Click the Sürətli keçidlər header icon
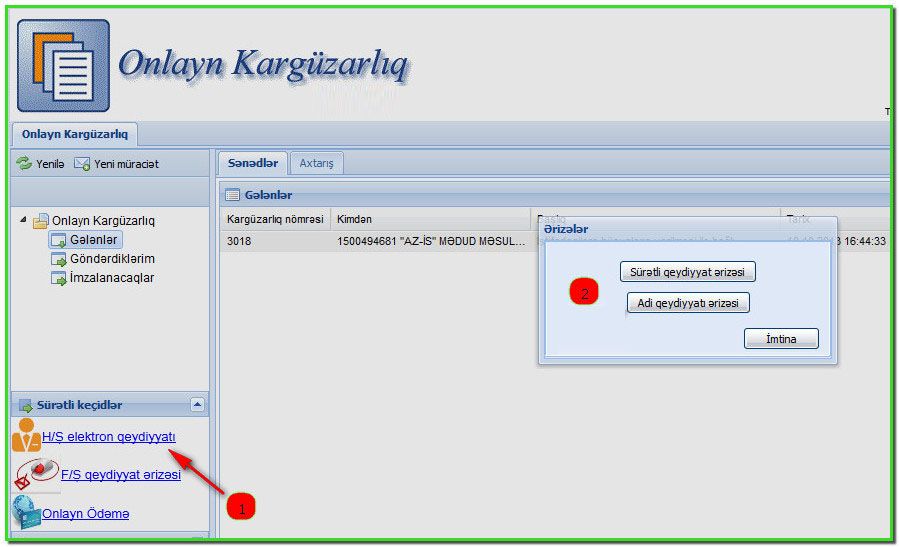The height and width of the screenshot is (547, 899). click(26, 405)
